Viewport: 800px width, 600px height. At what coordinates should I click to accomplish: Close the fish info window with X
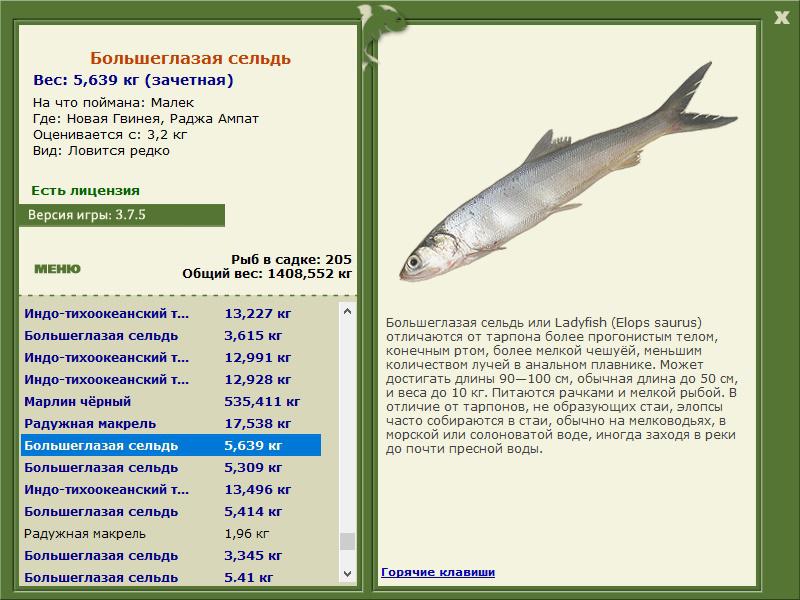pyautogui.click(x=781, y=18)
